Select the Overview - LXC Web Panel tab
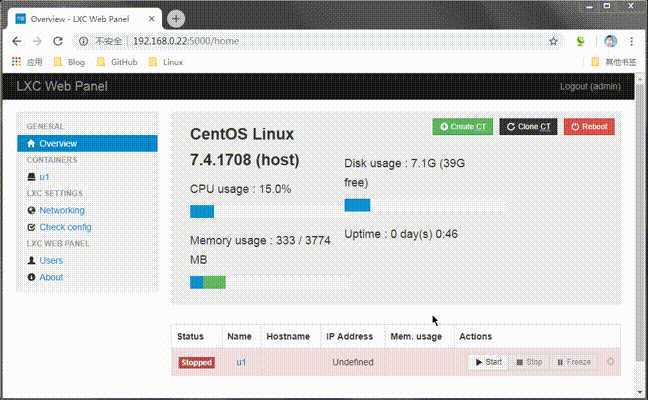 (x=85, y=19)
